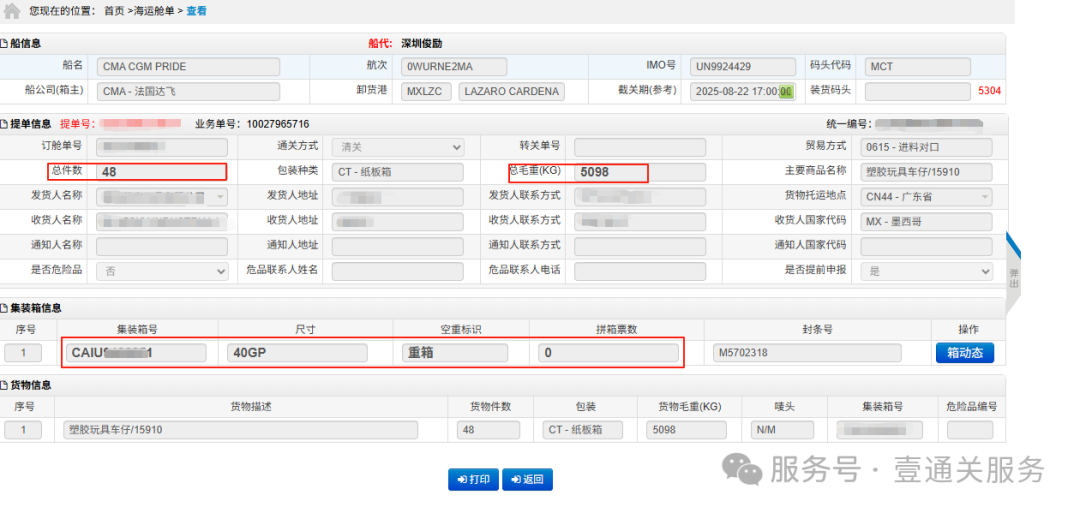Viewport: 1080px width, 513px height.
Task: Click the 货物信息 section document icon
Action: (5, 385)
